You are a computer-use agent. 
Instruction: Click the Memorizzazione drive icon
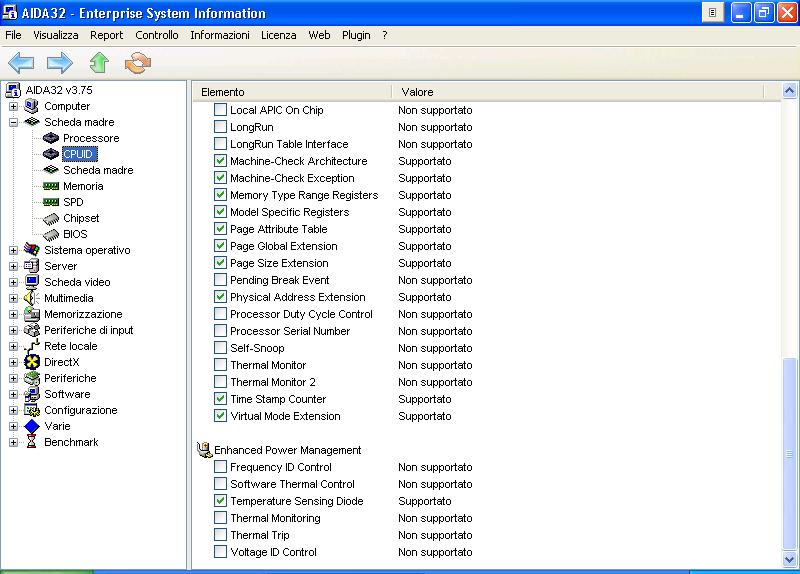32,314
